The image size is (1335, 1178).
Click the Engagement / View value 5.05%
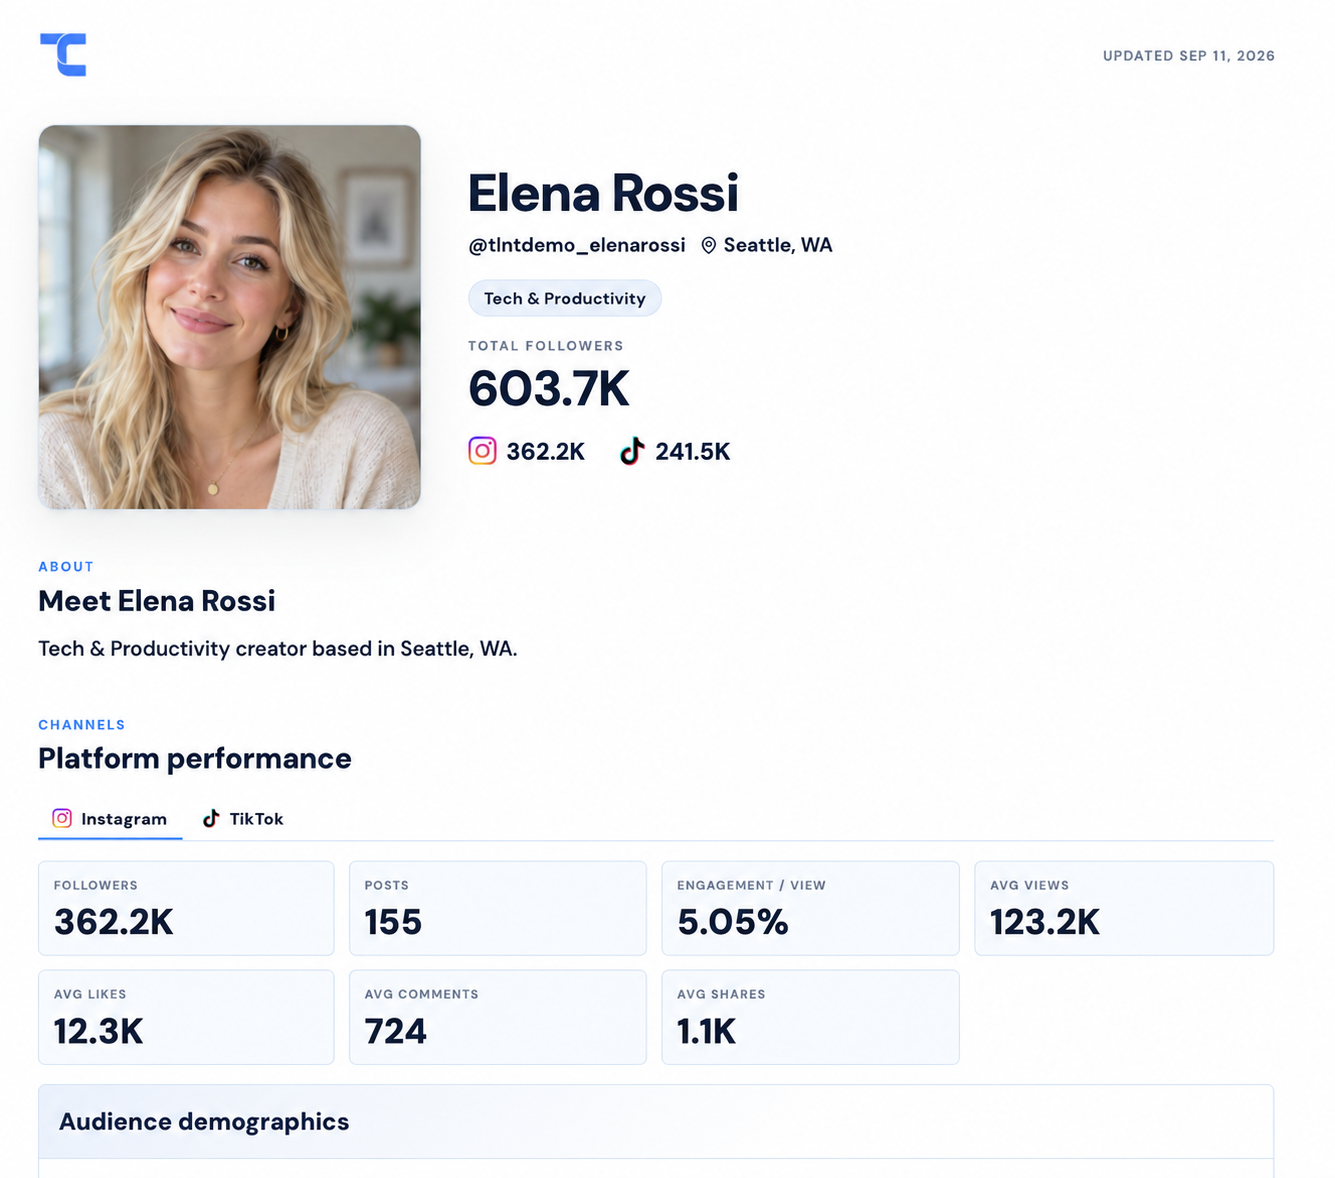(733, 922)
